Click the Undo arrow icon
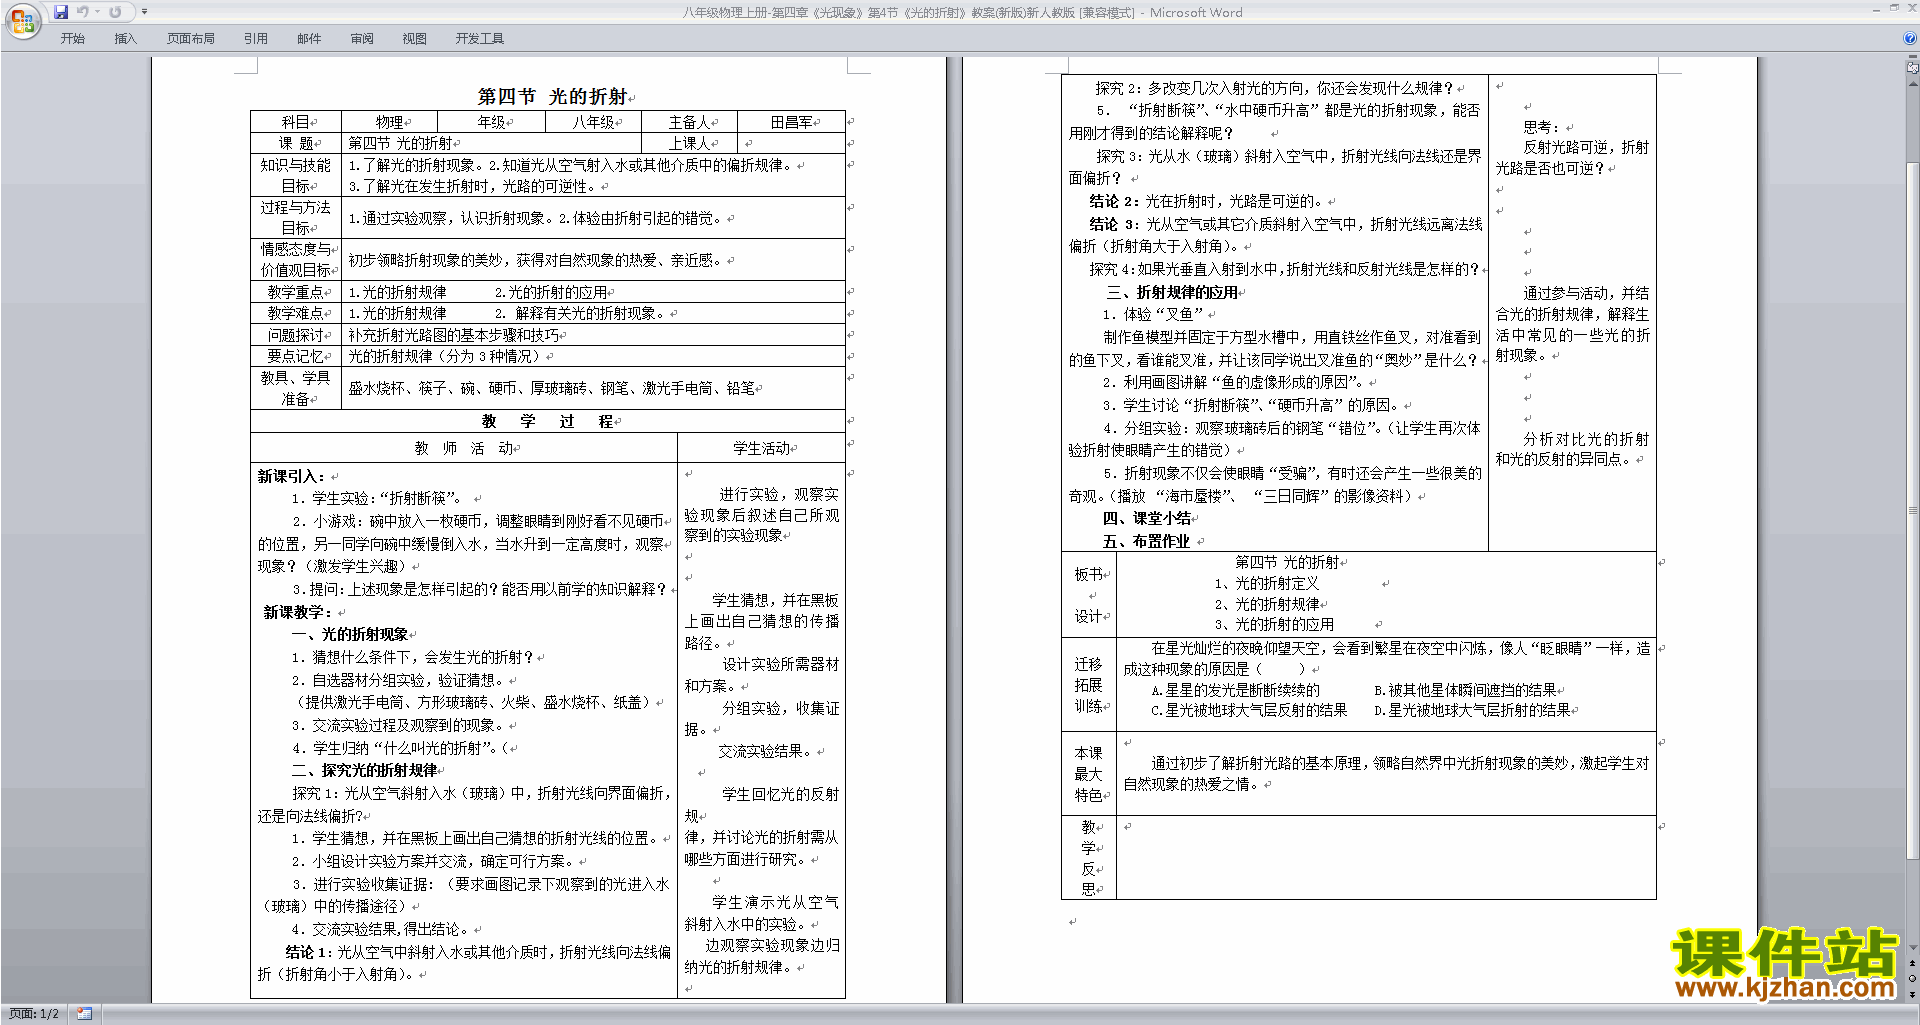 coord(83,12)
